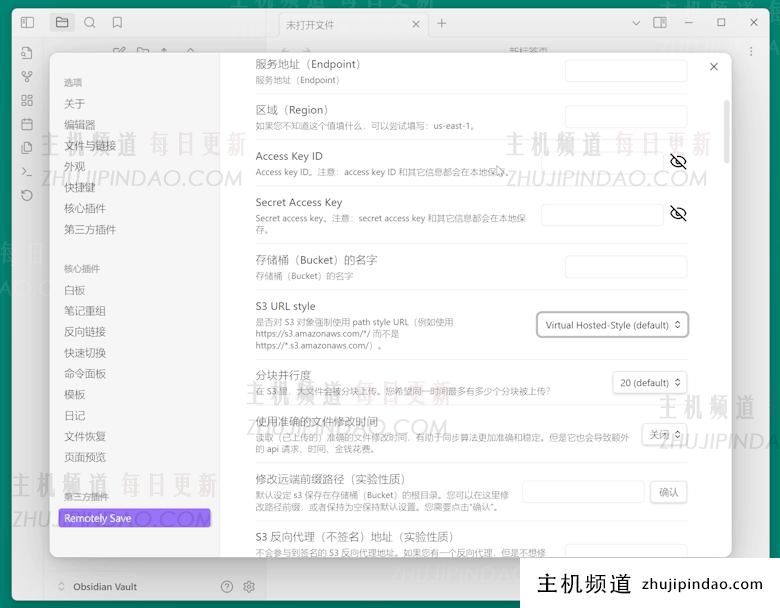This screenshot has height=608, width=780.
Task: Add a new tab with plus icon
Action: 442,23
